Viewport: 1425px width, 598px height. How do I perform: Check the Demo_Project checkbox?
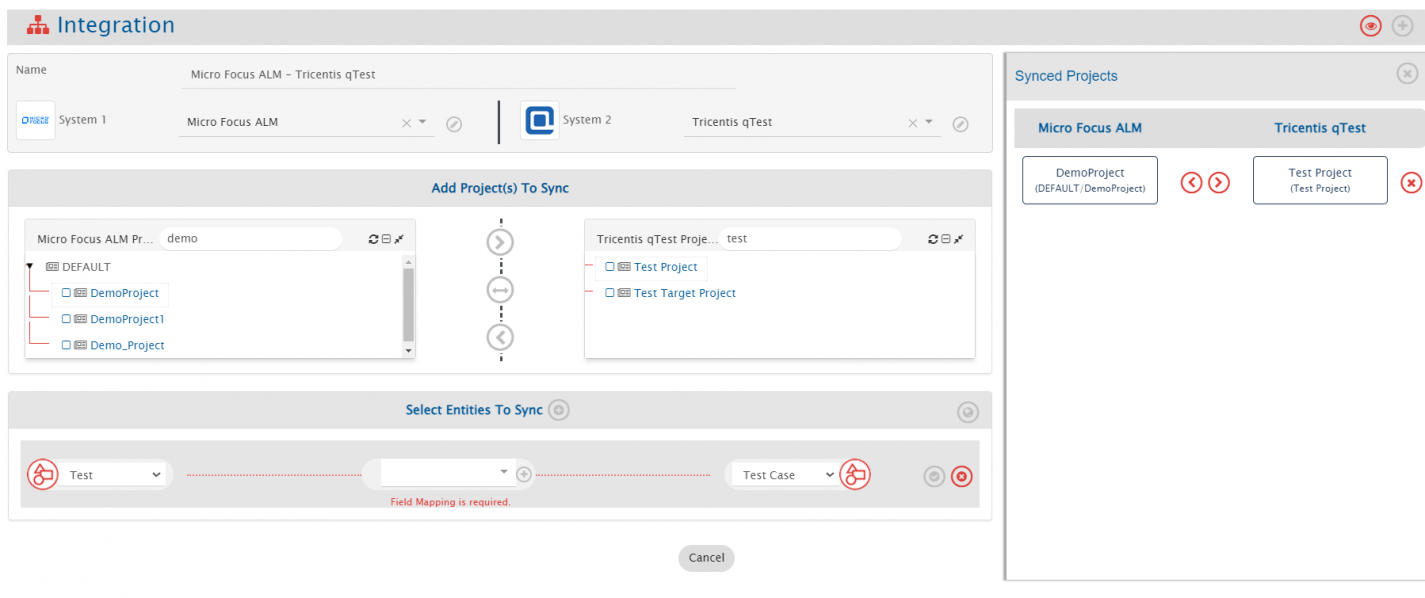click(x=66, y=345)
